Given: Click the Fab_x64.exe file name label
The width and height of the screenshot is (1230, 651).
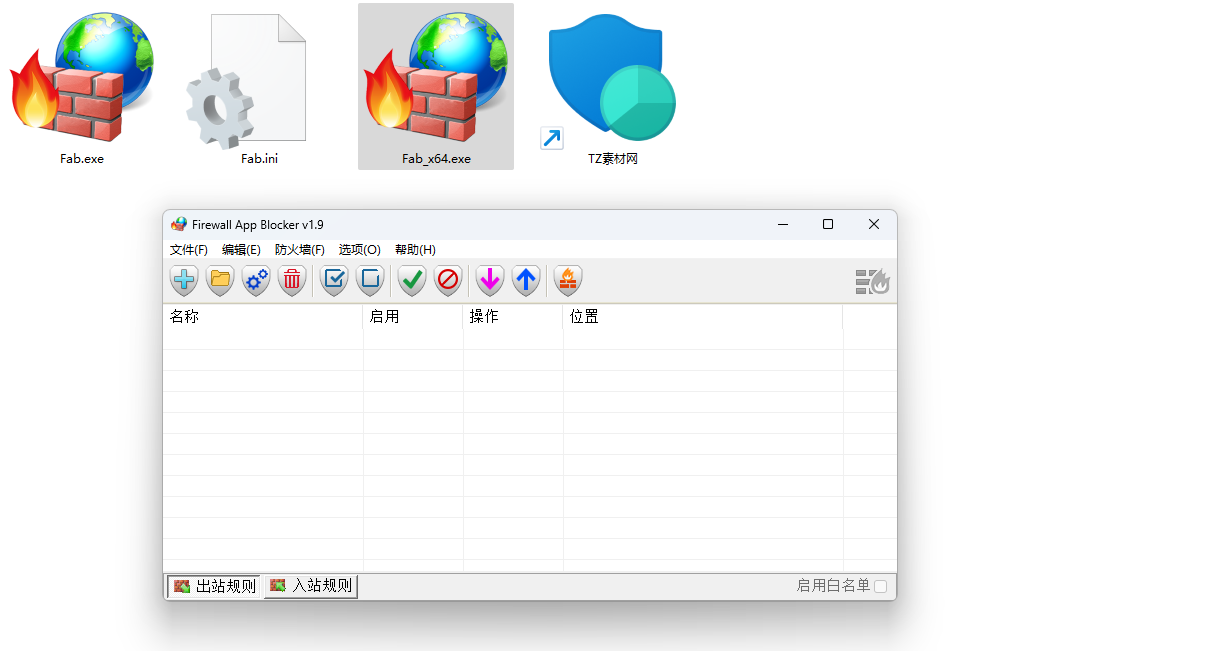Looking at the screenshot, I should [436, 159].
